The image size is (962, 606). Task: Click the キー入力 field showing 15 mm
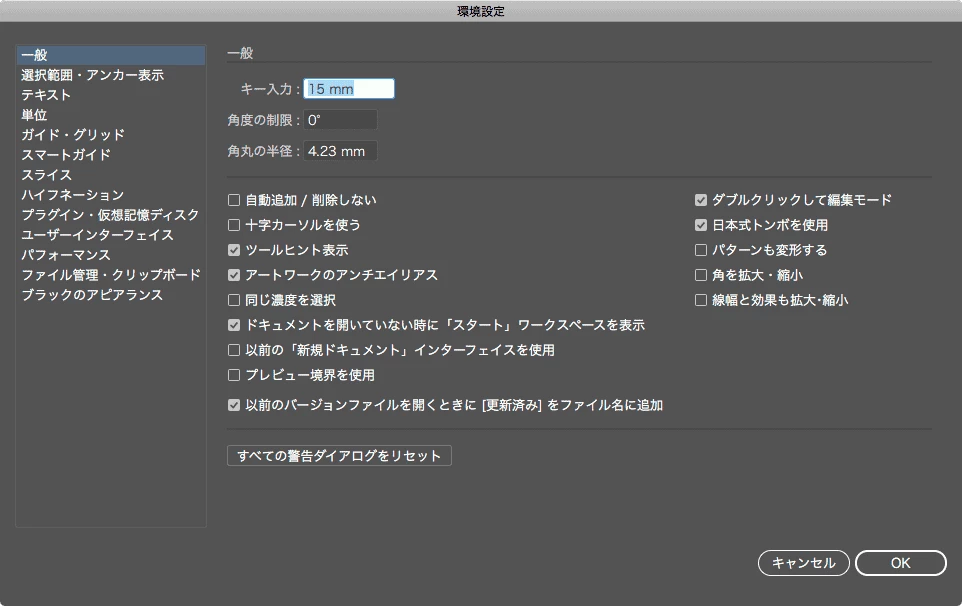pos(349,89)
